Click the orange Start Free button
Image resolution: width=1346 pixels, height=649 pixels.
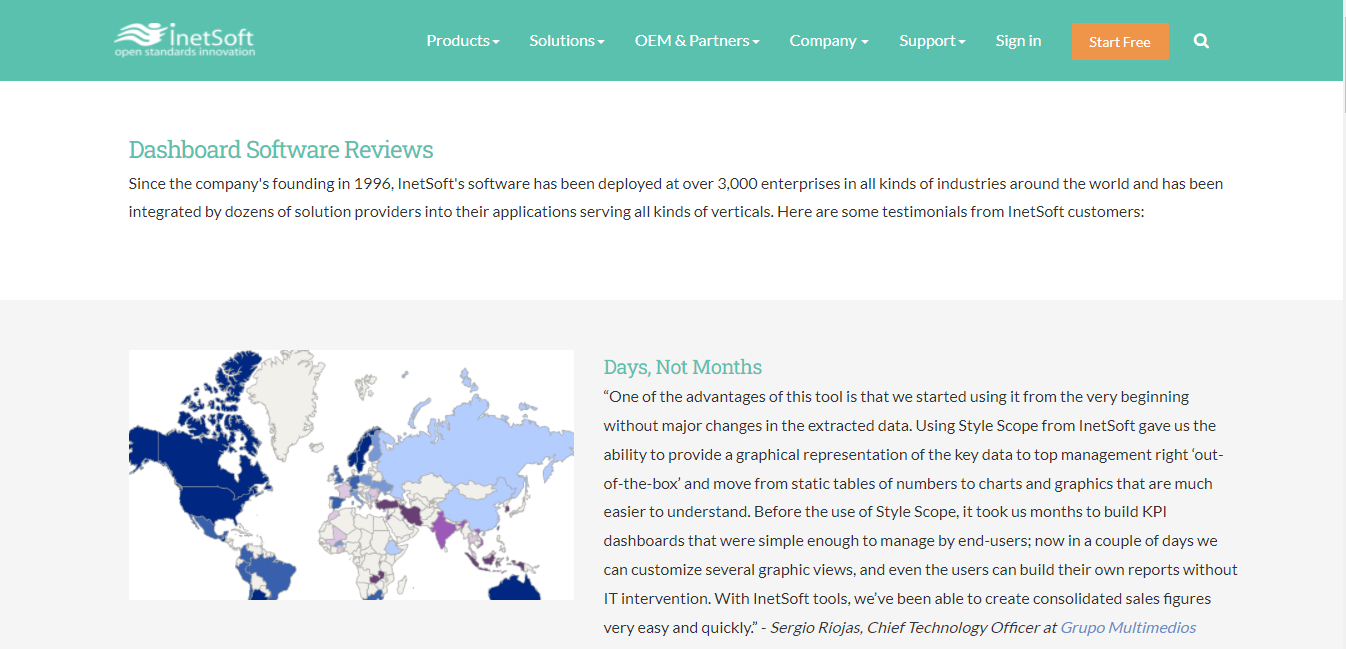1120,42
